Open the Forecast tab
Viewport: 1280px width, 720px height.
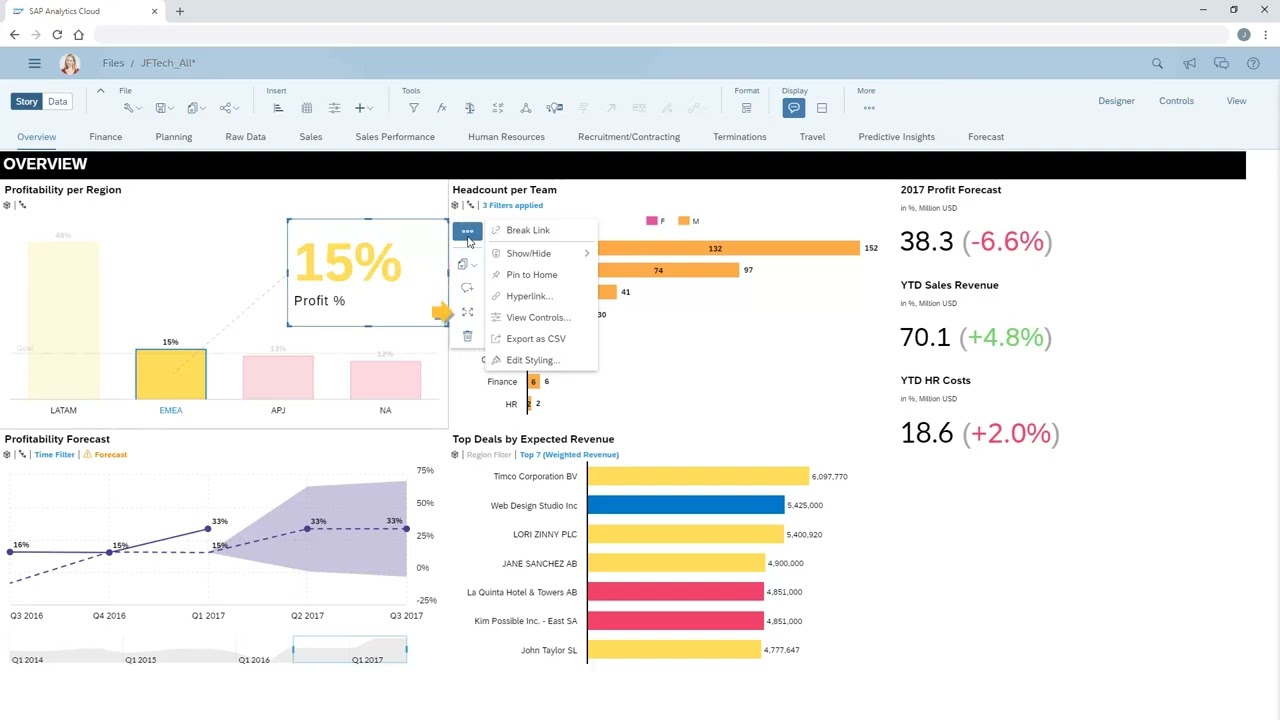point(986,137)
